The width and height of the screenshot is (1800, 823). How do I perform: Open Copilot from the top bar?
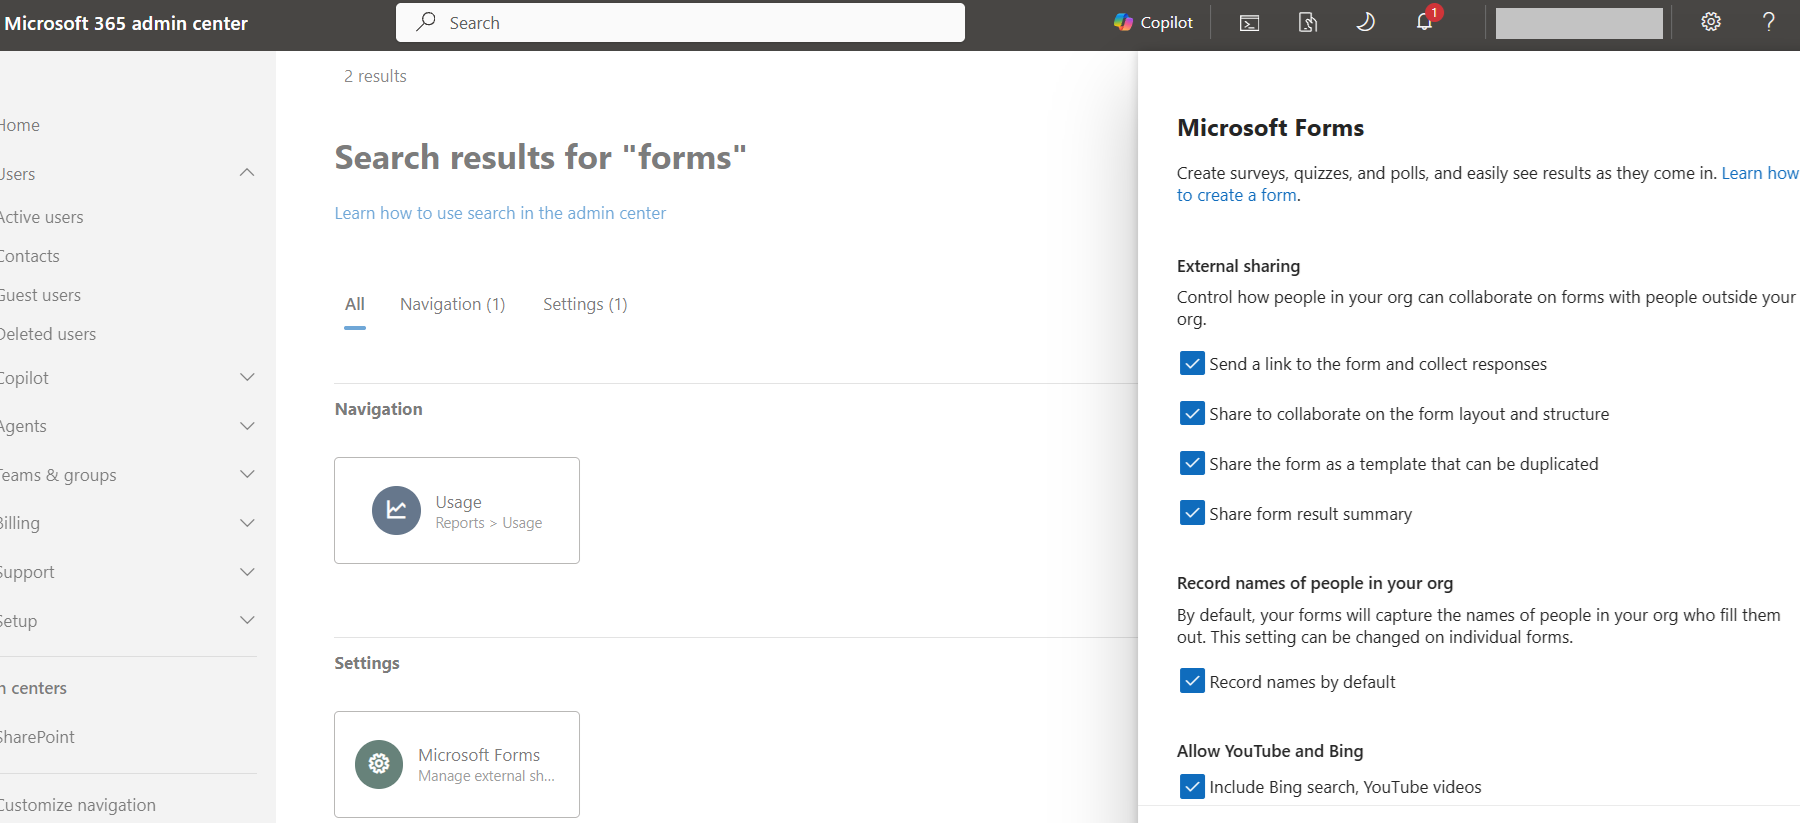[x=1153, y=22]
